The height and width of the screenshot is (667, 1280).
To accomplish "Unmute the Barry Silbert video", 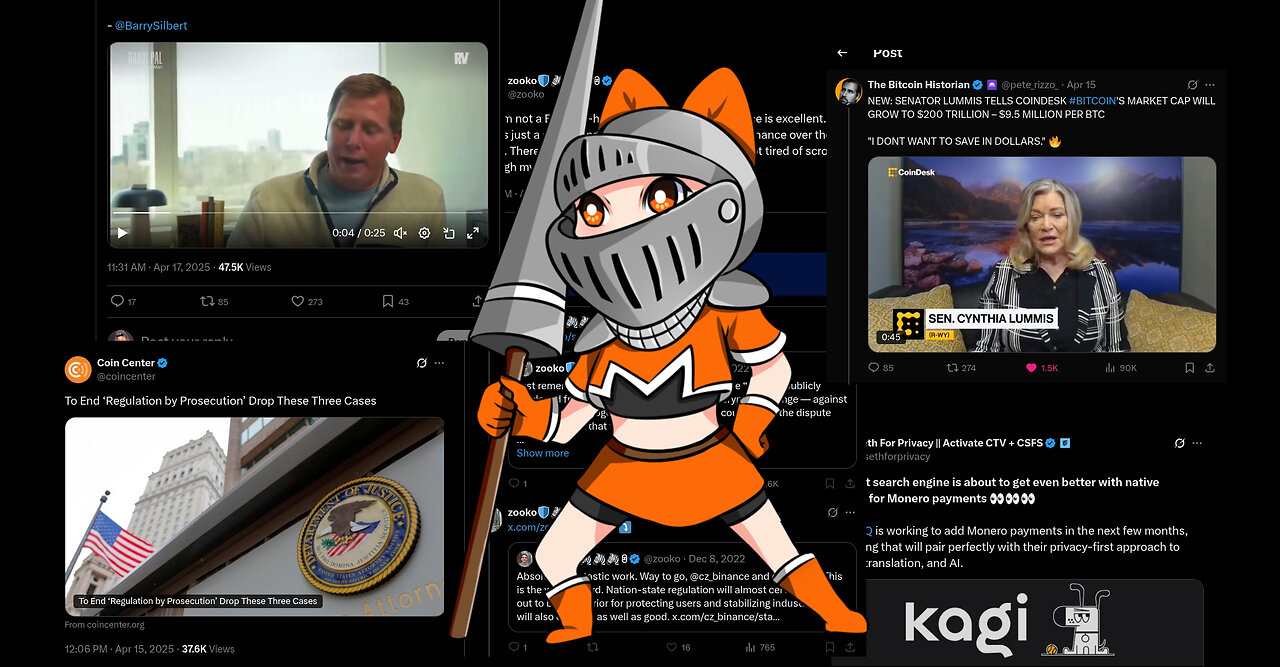I will click(400, 233).
